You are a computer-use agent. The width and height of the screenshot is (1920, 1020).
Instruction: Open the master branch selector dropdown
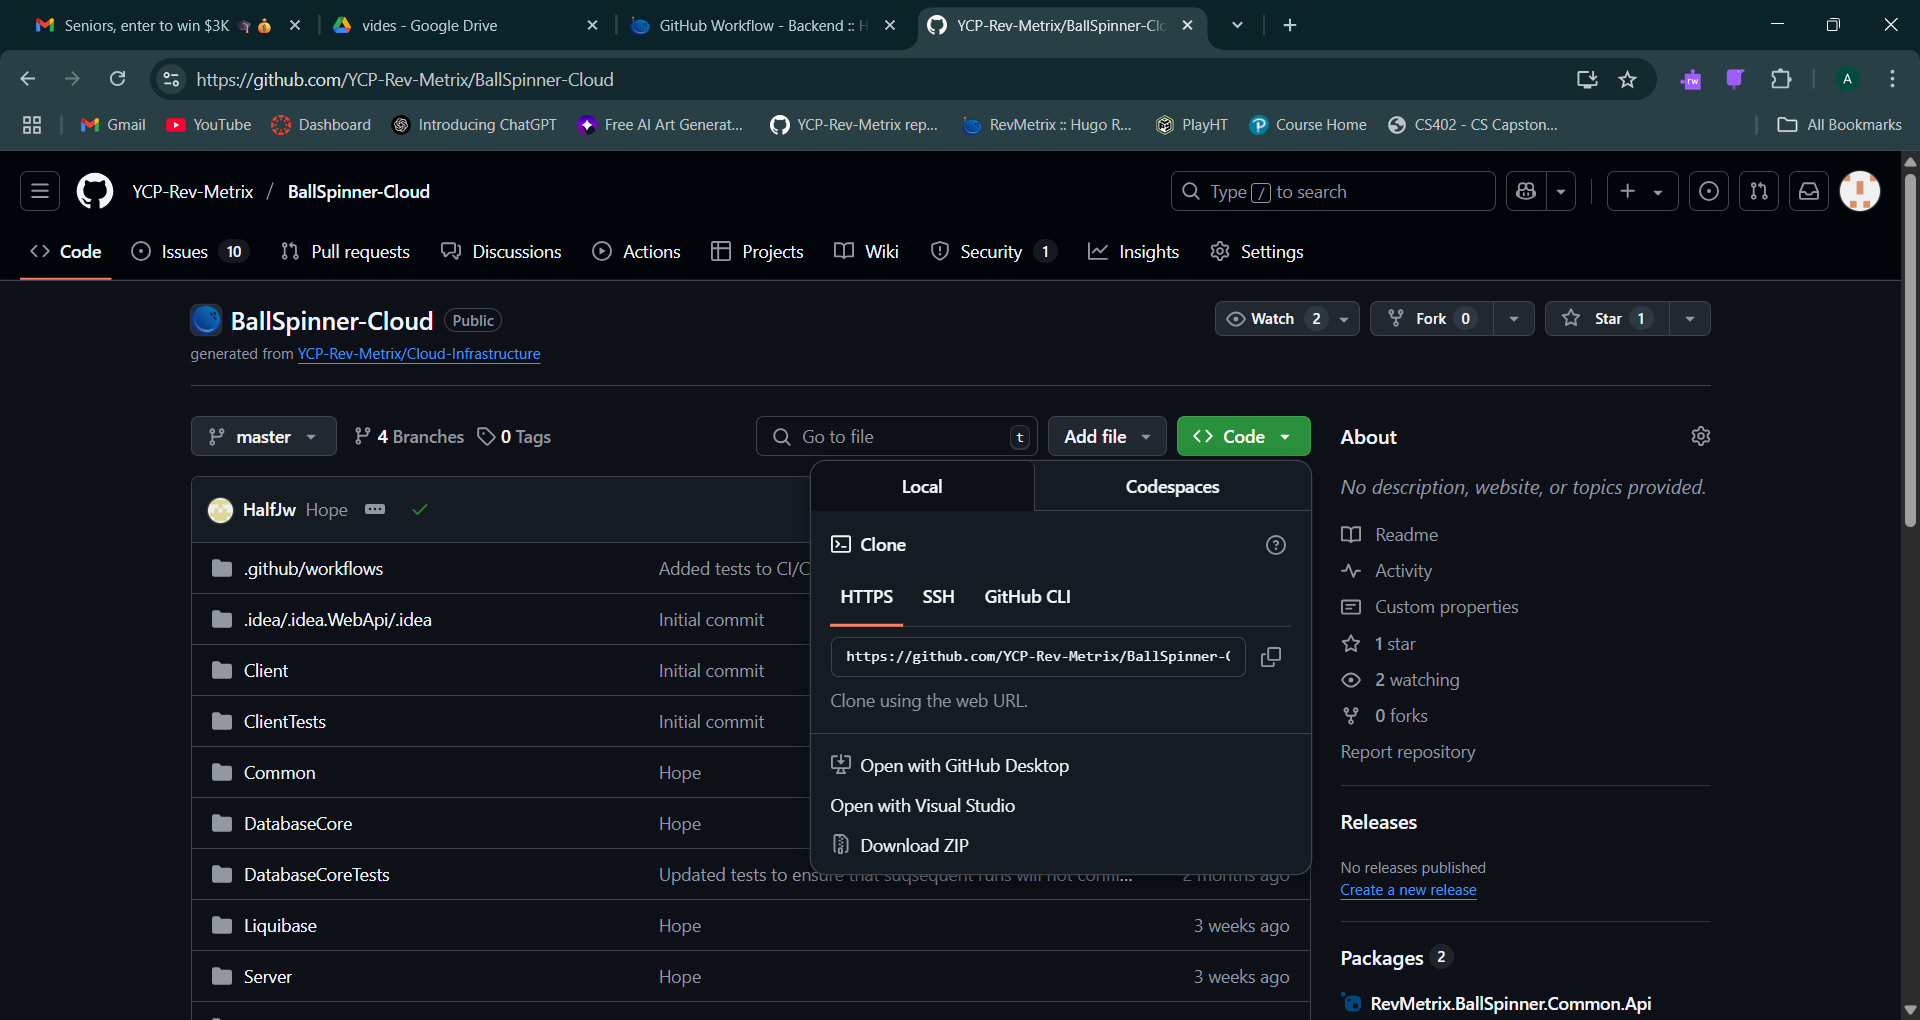[264, 437]
